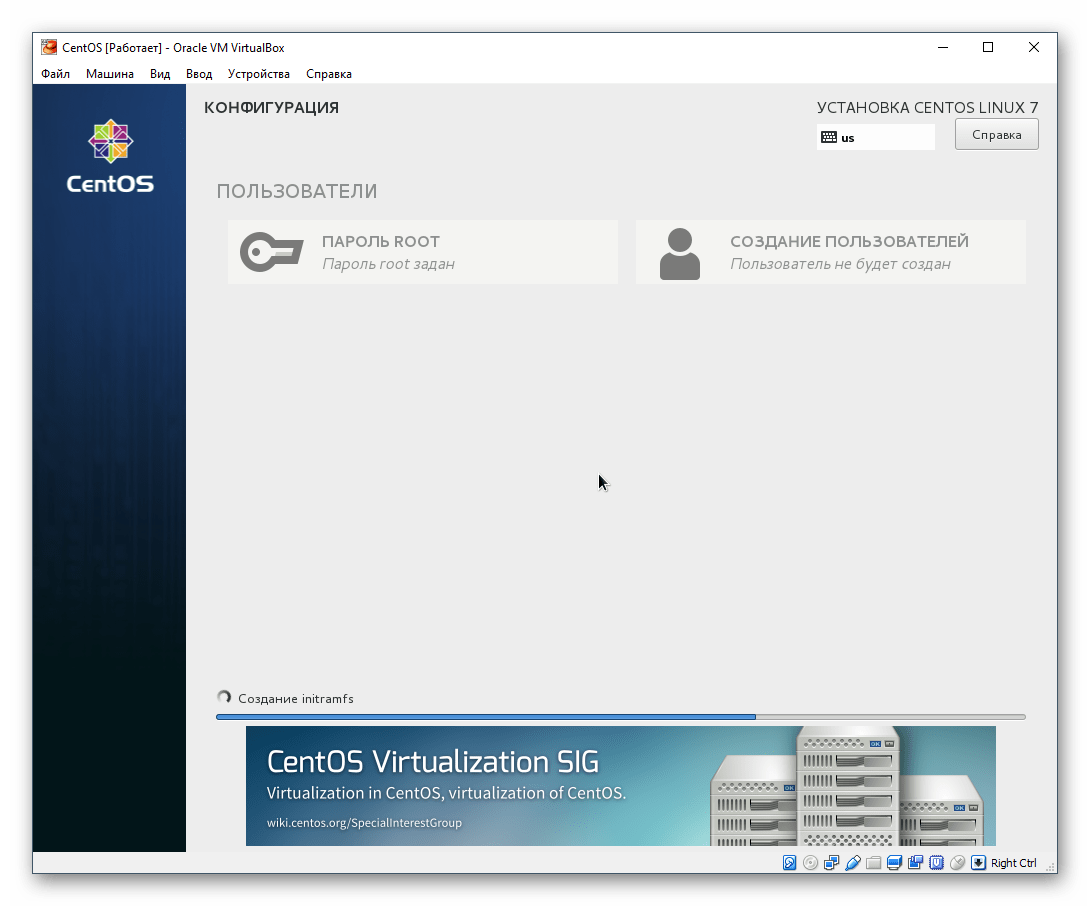The image size is (1090, 906).
Task: Click the Справка button near keyboard layout
Action: pos(996,133)
